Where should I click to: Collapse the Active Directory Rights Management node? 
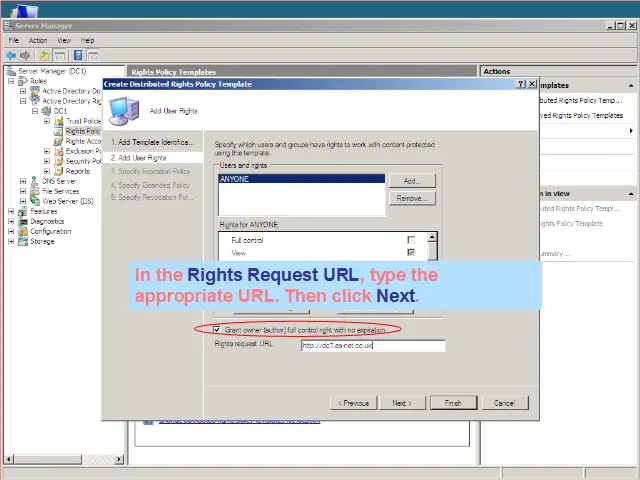23,101
